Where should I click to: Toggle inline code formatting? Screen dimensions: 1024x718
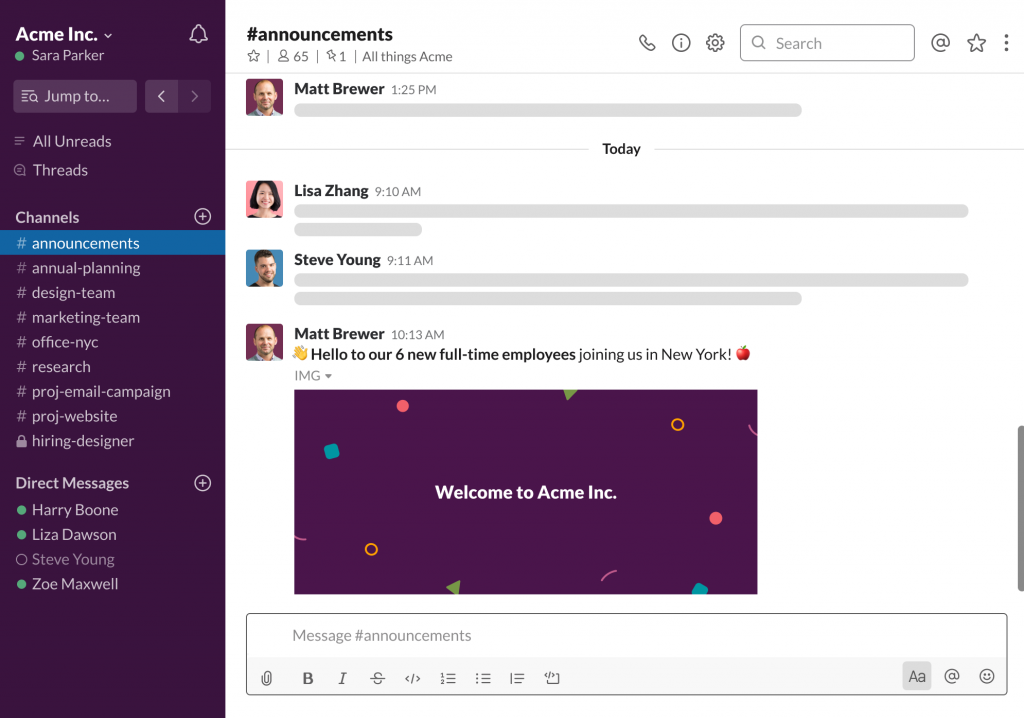point(412,678)
